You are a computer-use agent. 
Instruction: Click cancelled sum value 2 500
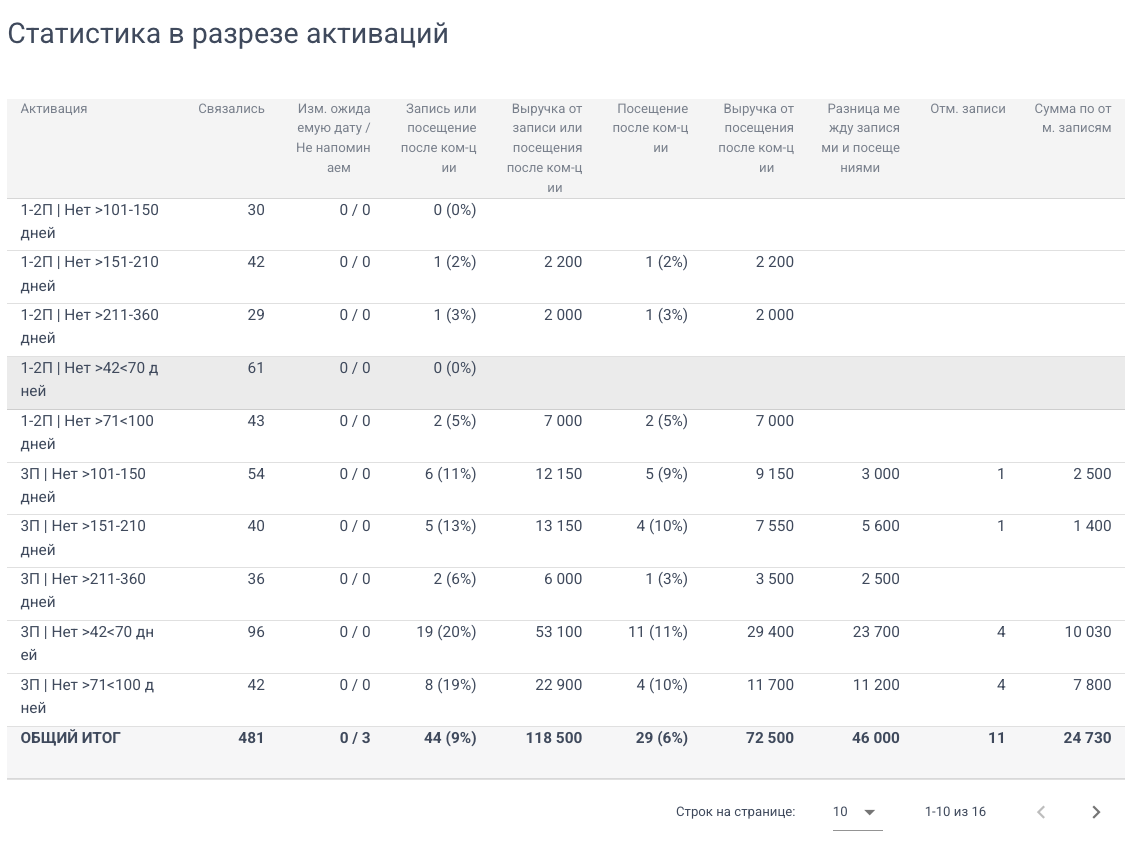(1092, 474)
